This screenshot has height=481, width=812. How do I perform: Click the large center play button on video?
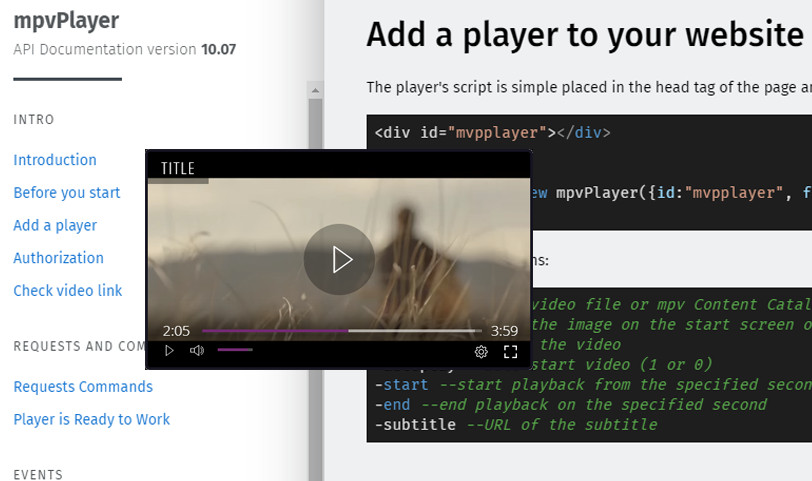[339, 259]
